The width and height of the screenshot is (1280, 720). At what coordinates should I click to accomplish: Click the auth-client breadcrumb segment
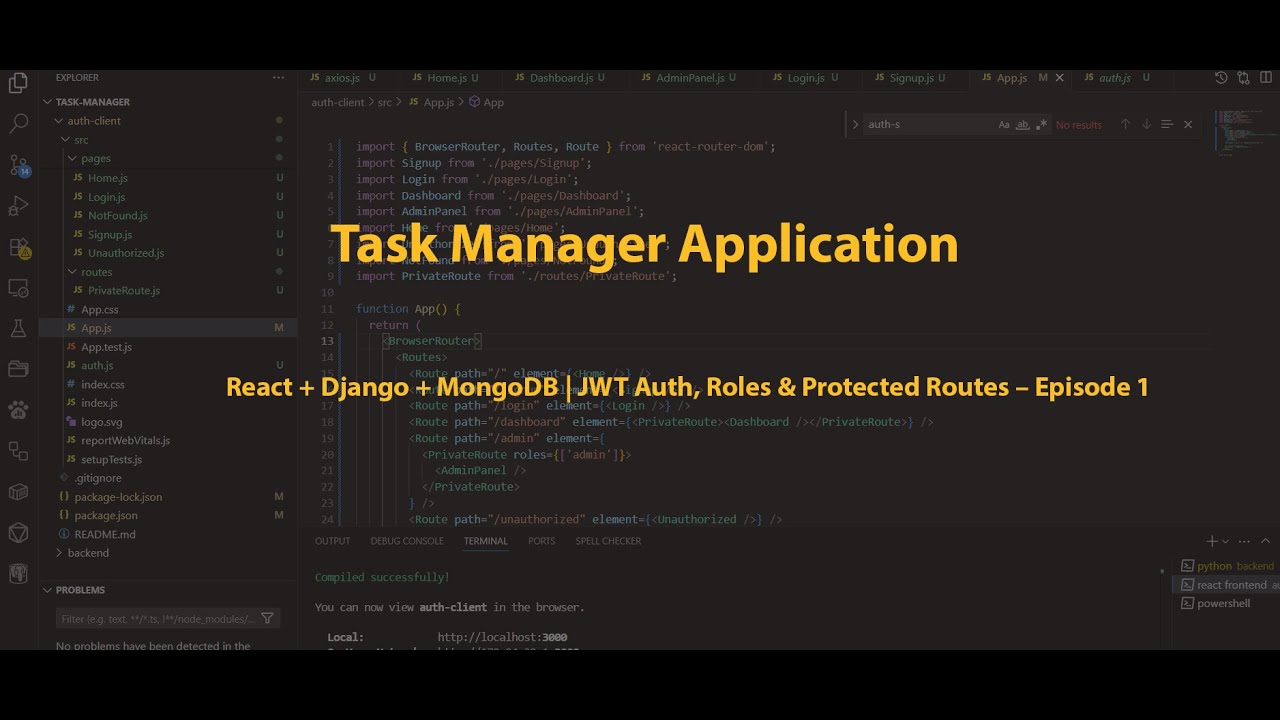pos(338,102)
